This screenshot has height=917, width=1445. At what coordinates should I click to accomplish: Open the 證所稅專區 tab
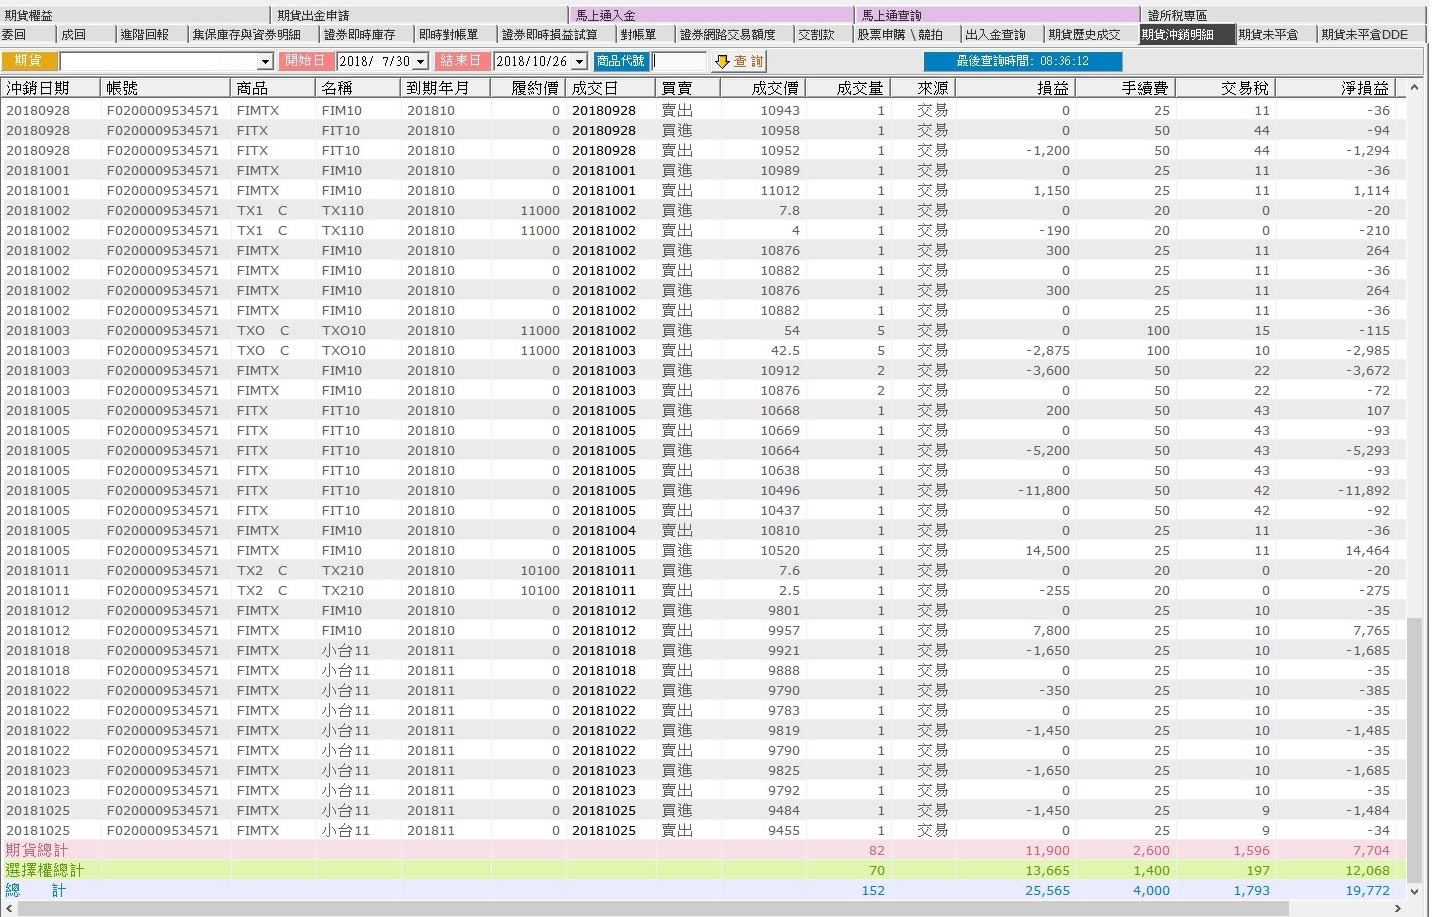click(1283, 15)
